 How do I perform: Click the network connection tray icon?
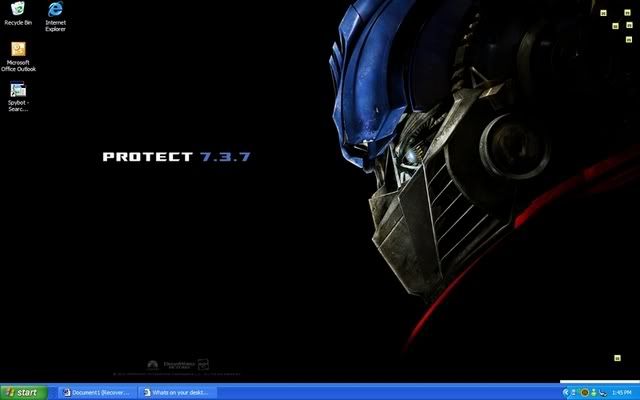coord(603,393)
